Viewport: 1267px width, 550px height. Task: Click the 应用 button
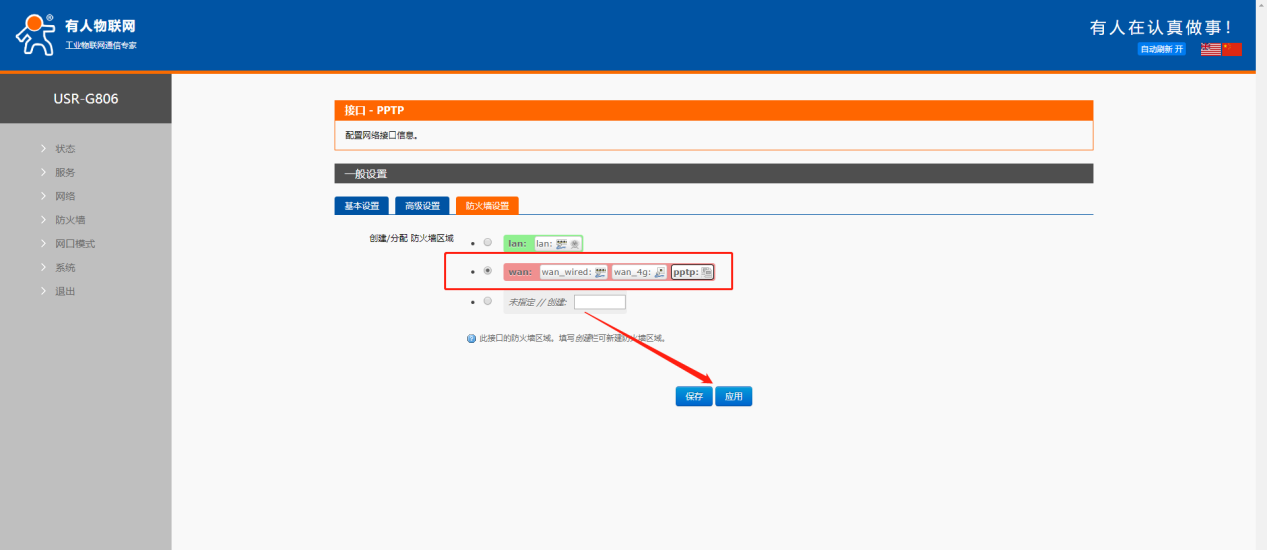click(x=734, y=397)
